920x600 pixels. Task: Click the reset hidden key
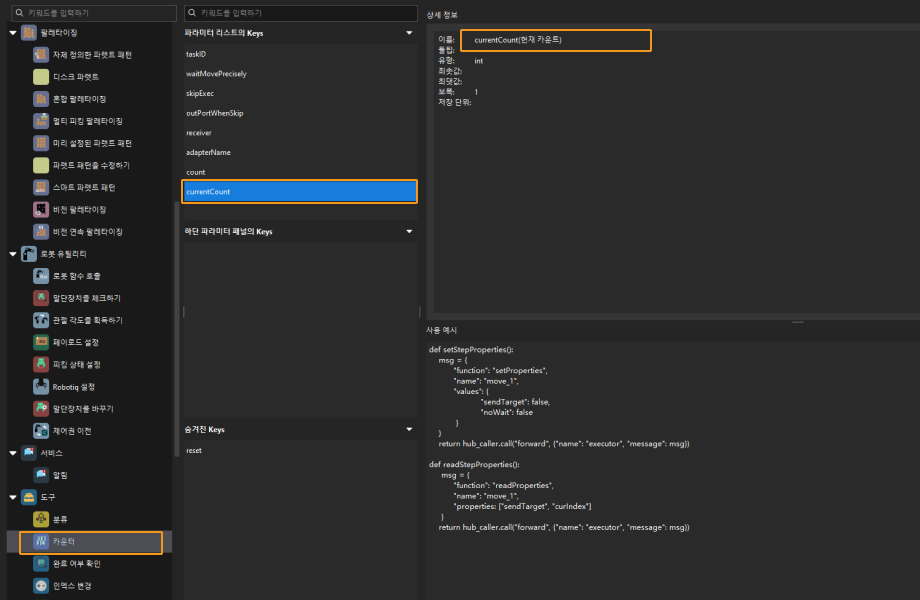(x=195, y=451)
